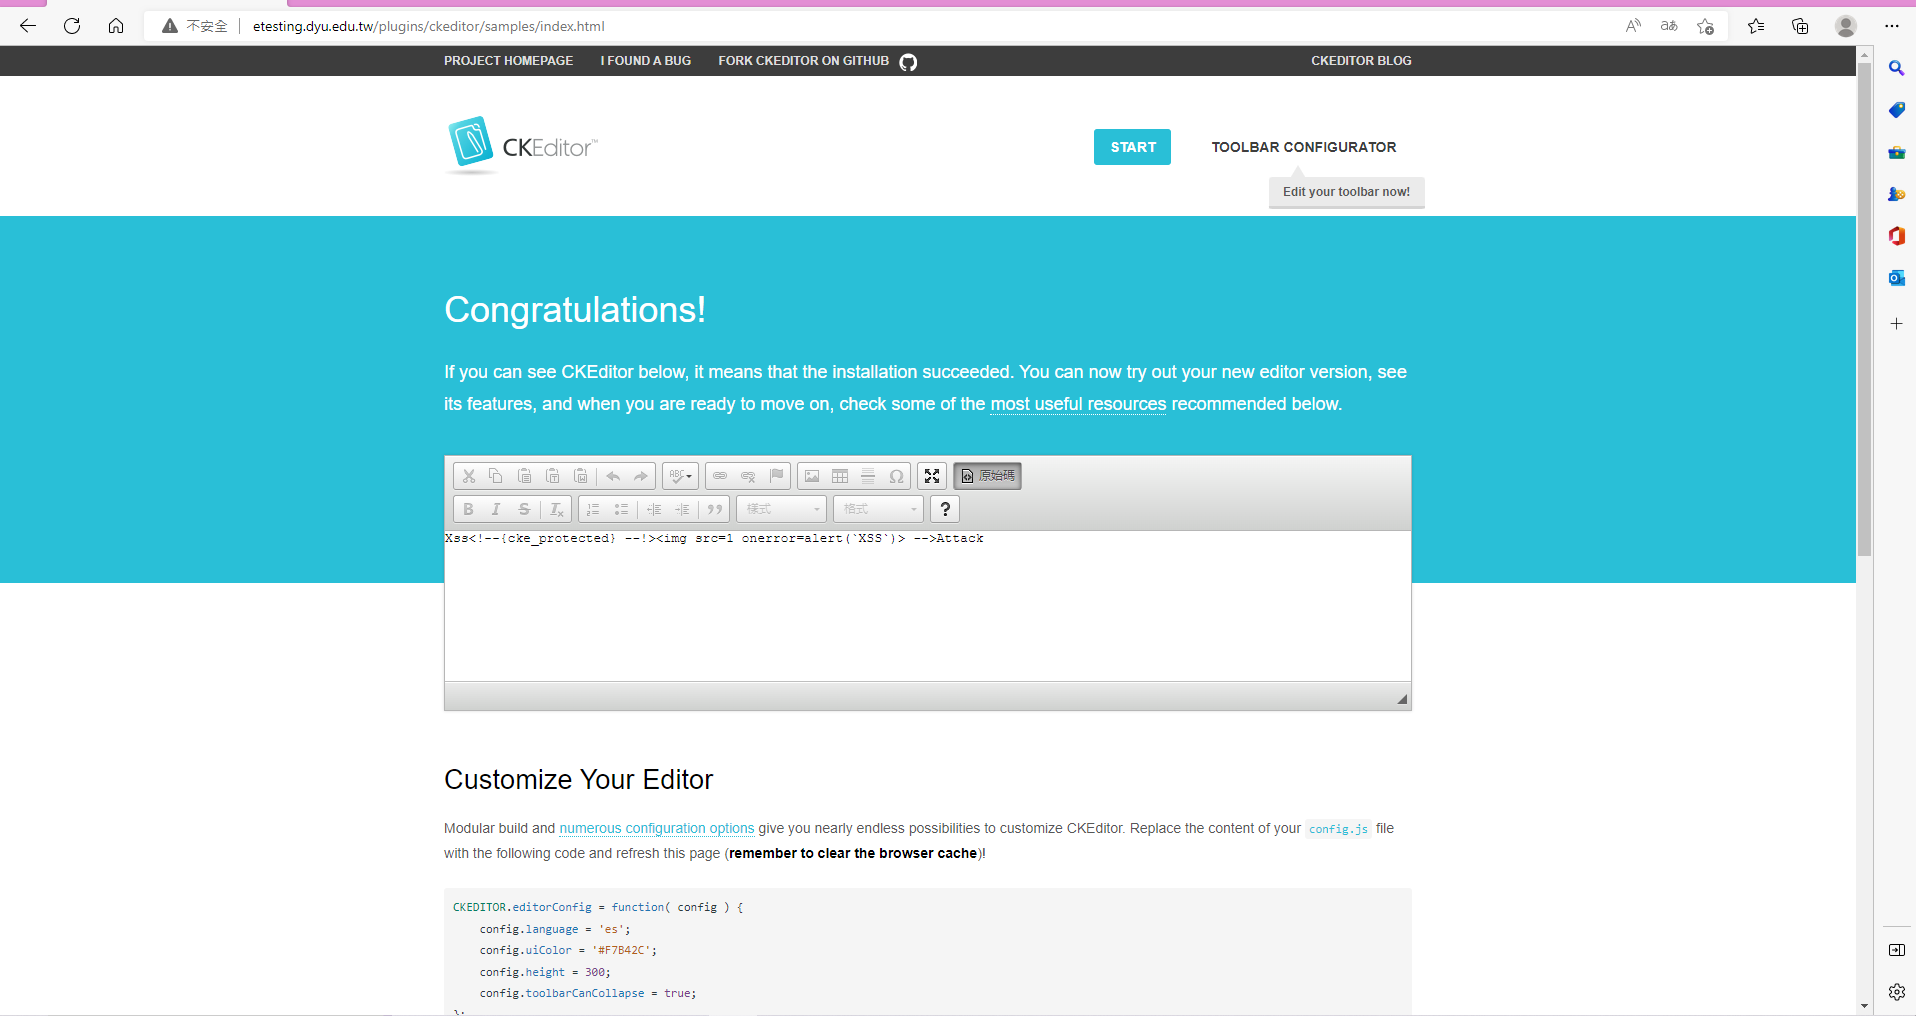Open the I FOUND A BUG link
Viewport: 1916px width, 1016px height.
coord(646,61)
